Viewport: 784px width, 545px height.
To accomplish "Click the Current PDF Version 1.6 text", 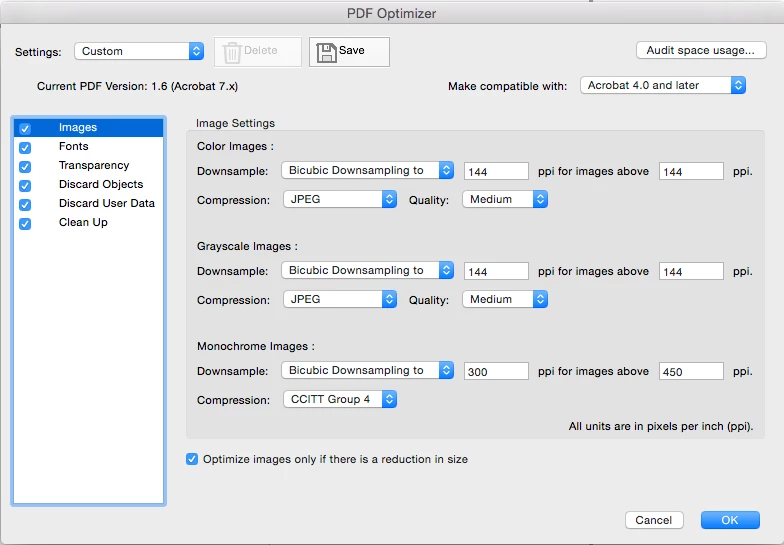I will point(138,86).
